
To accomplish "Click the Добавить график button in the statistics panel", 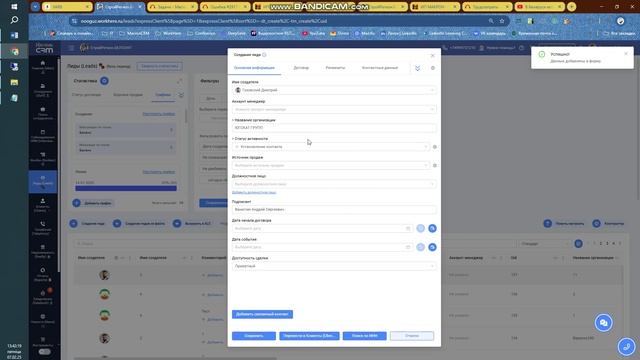I will coord(93,203).
